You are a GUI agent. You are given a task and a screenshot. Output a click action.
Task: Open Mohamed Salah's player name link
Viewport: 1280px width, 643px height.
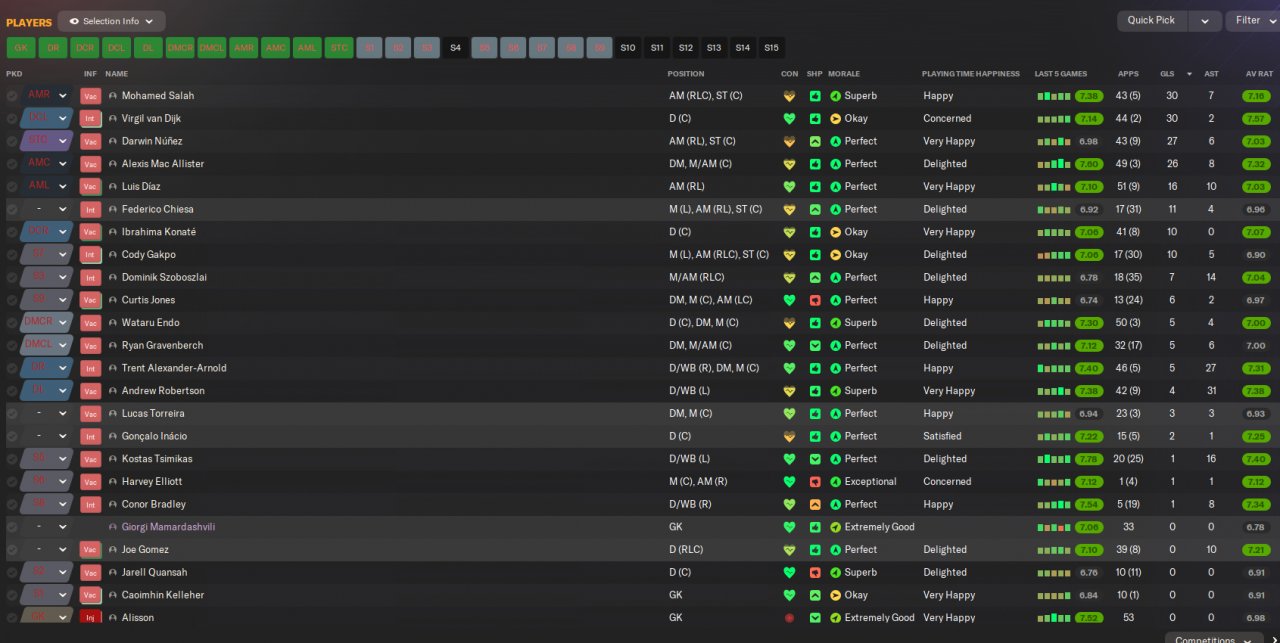pos(158,96)
